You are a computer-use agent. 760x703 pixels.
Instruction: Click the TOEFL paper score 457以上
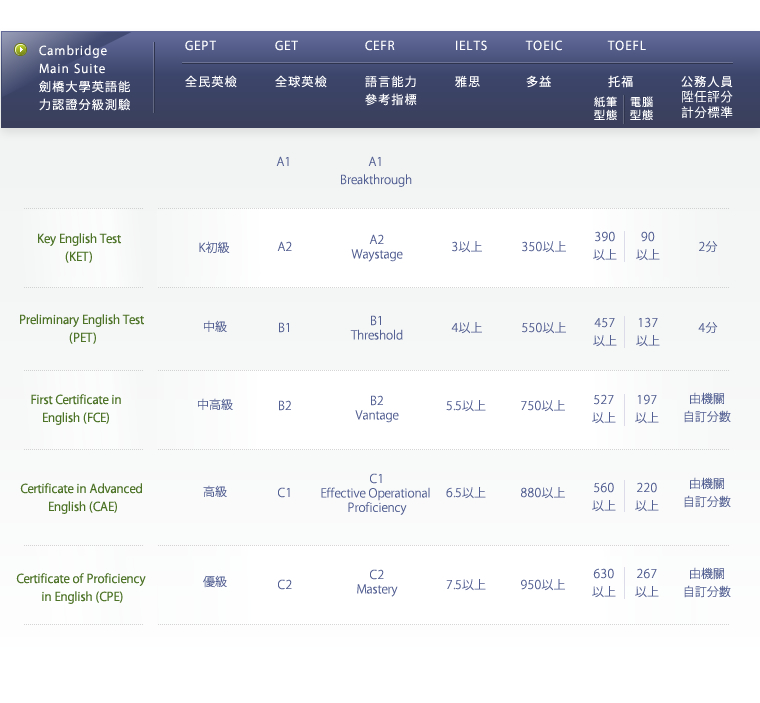point(605,332)
